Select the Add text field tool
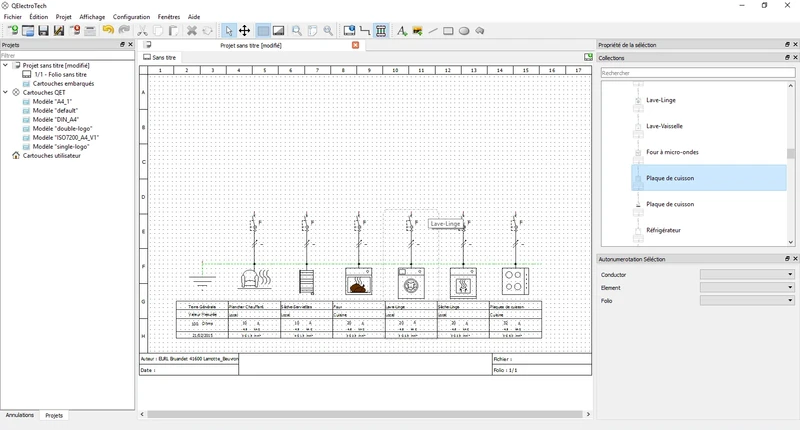 click(402, 31)
